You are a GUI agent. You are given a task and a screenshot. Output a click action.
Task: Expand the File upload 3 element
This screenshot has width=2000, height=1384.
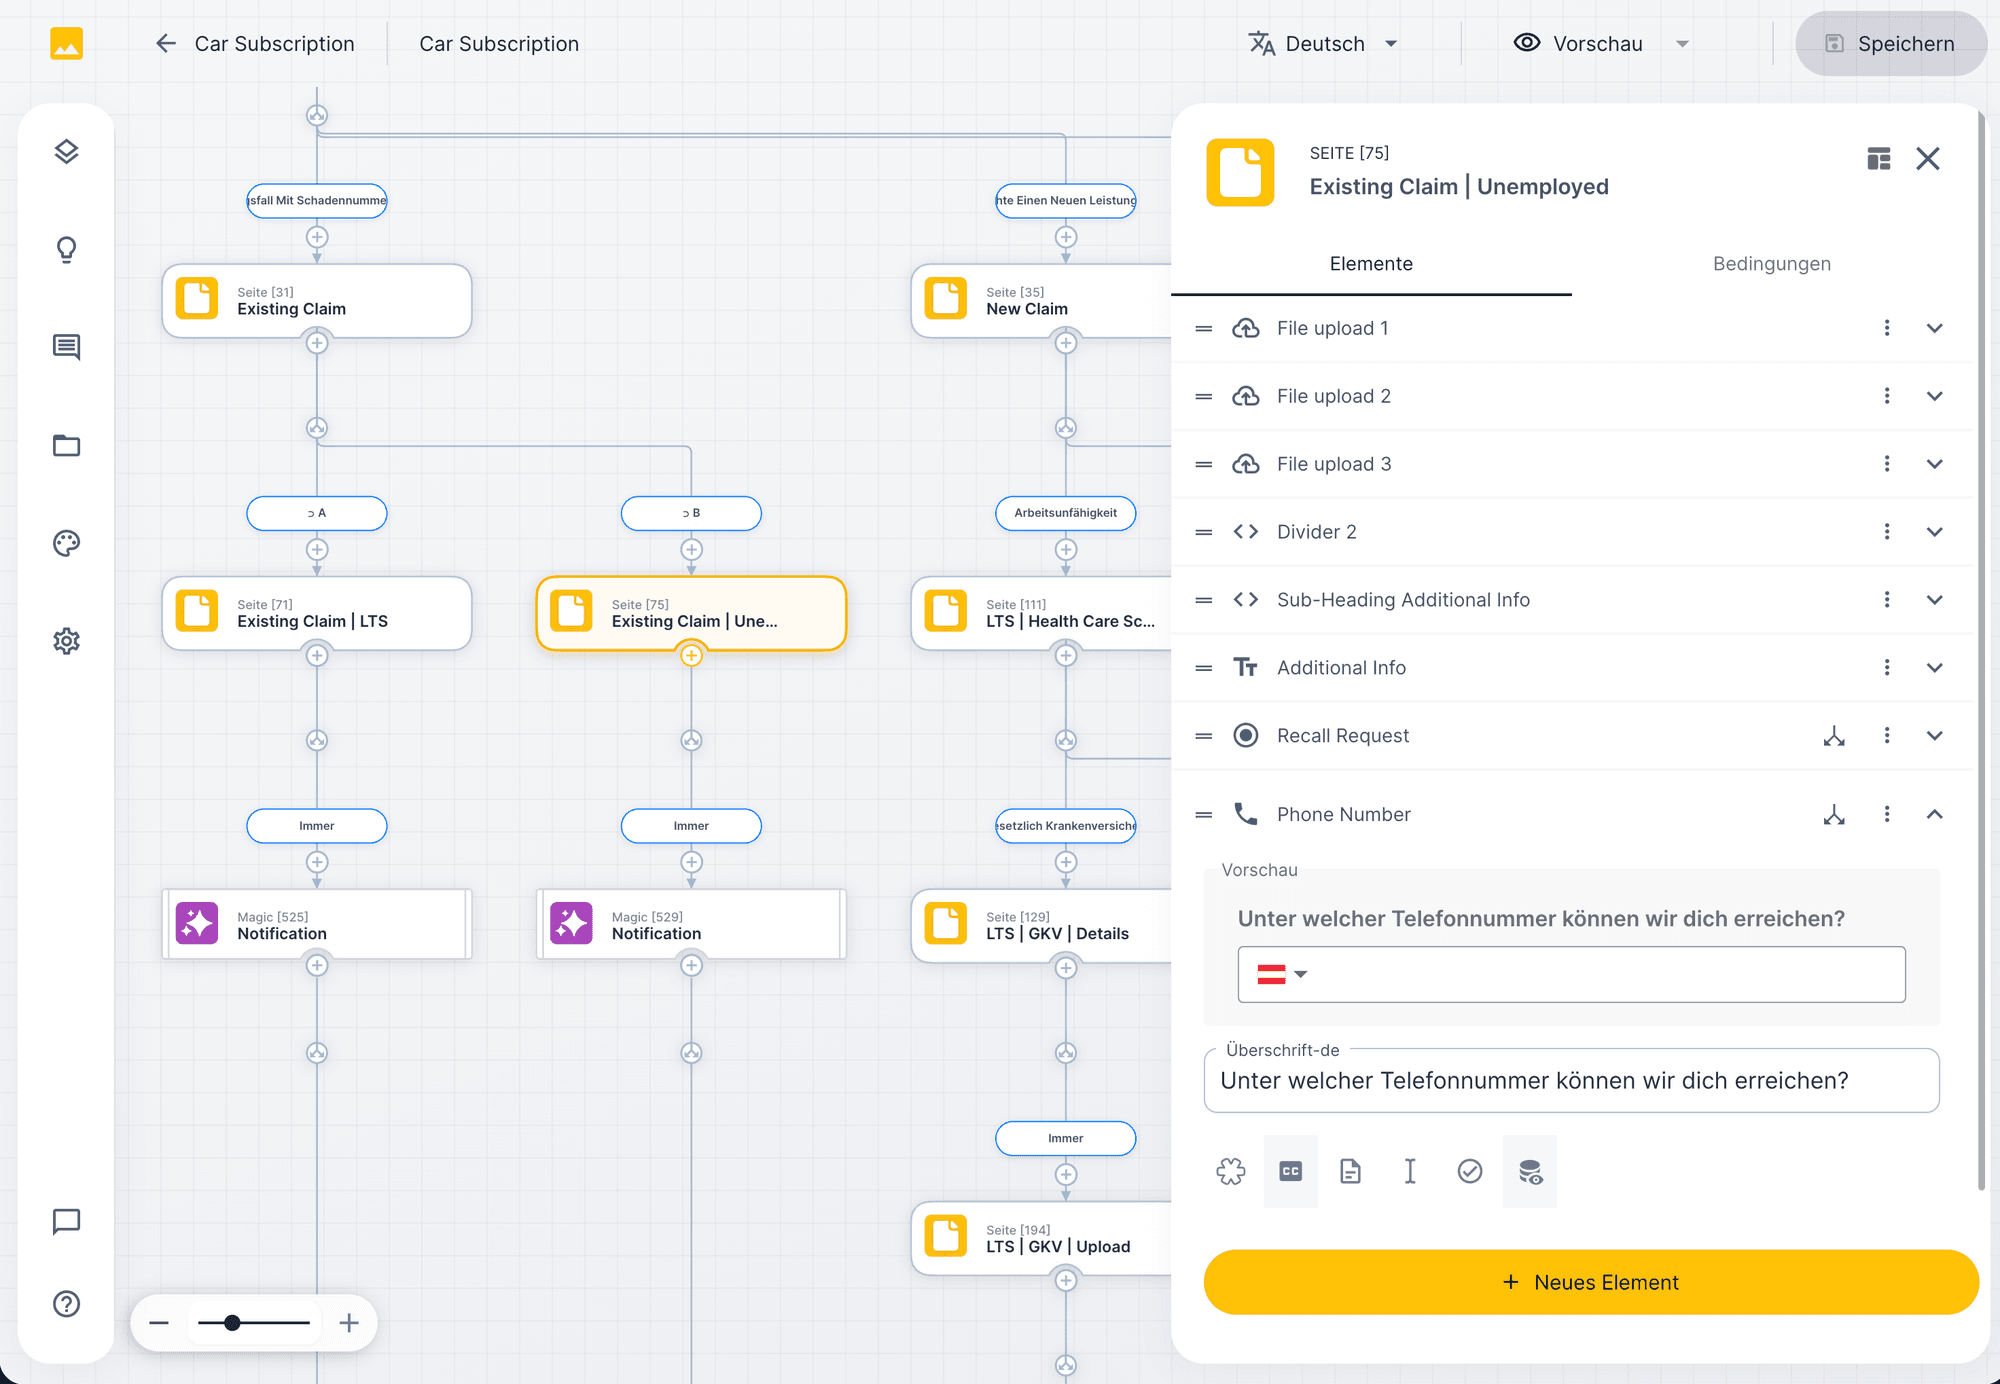[x=1935, y=464]
